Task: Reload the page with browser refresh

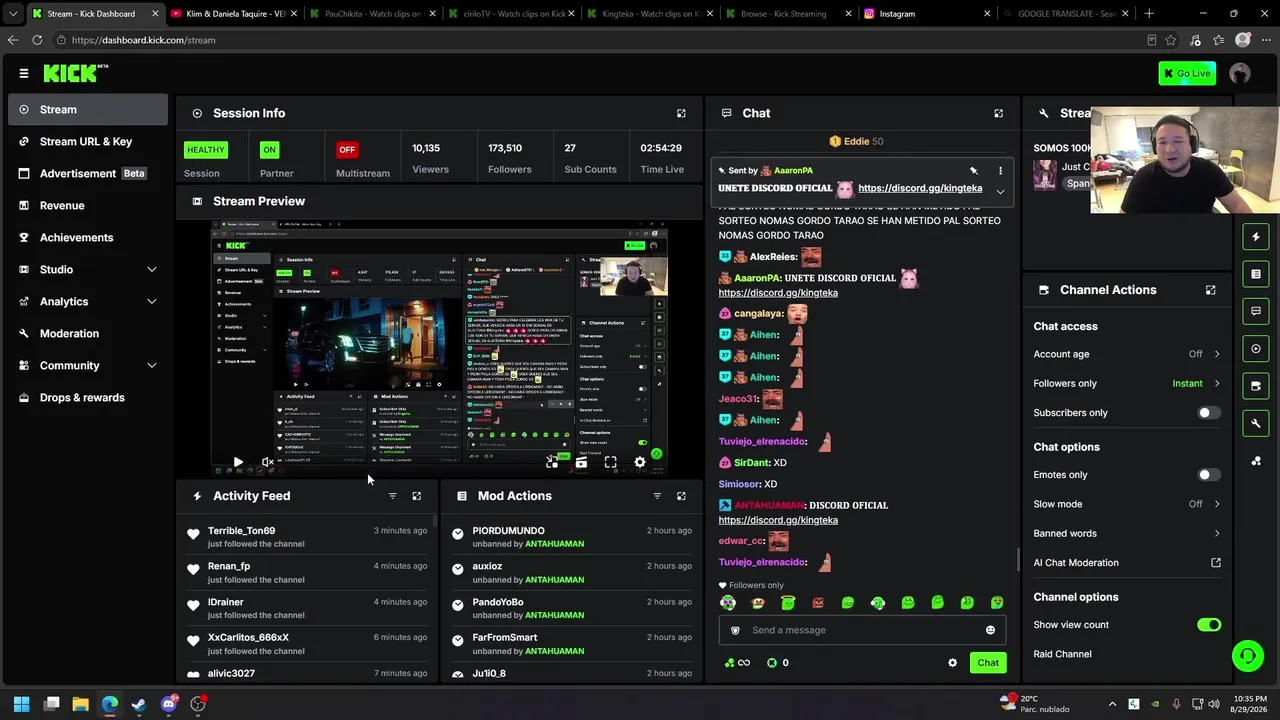Action: click(x=37, y=40)
